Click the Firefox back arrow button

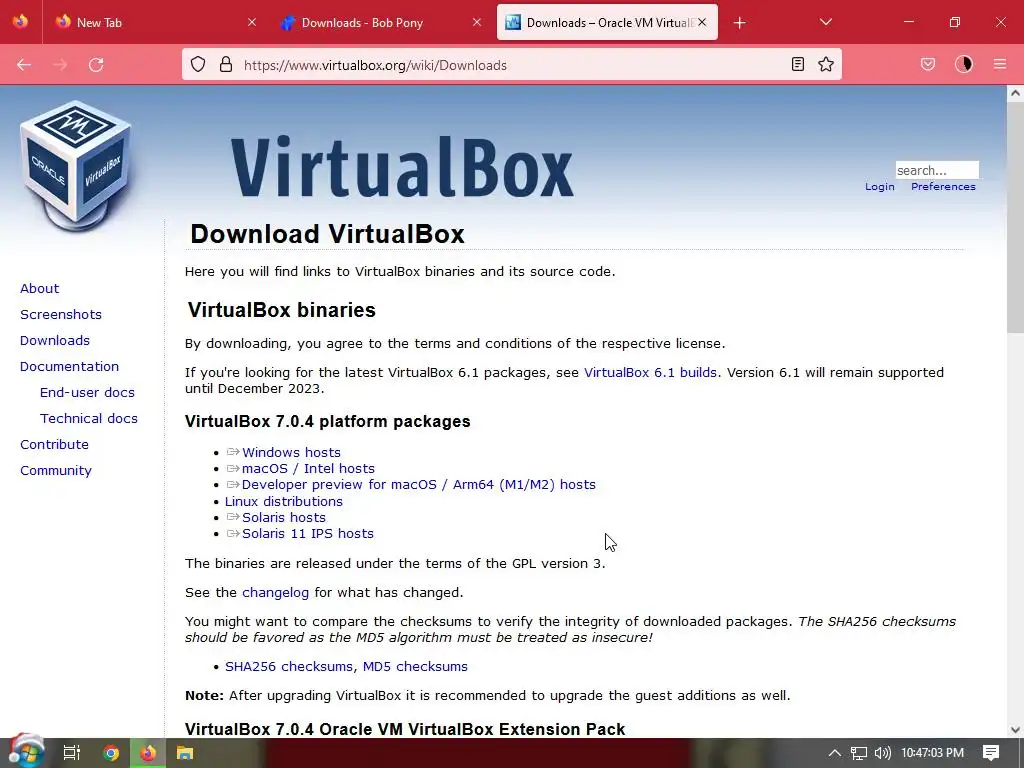24,65
